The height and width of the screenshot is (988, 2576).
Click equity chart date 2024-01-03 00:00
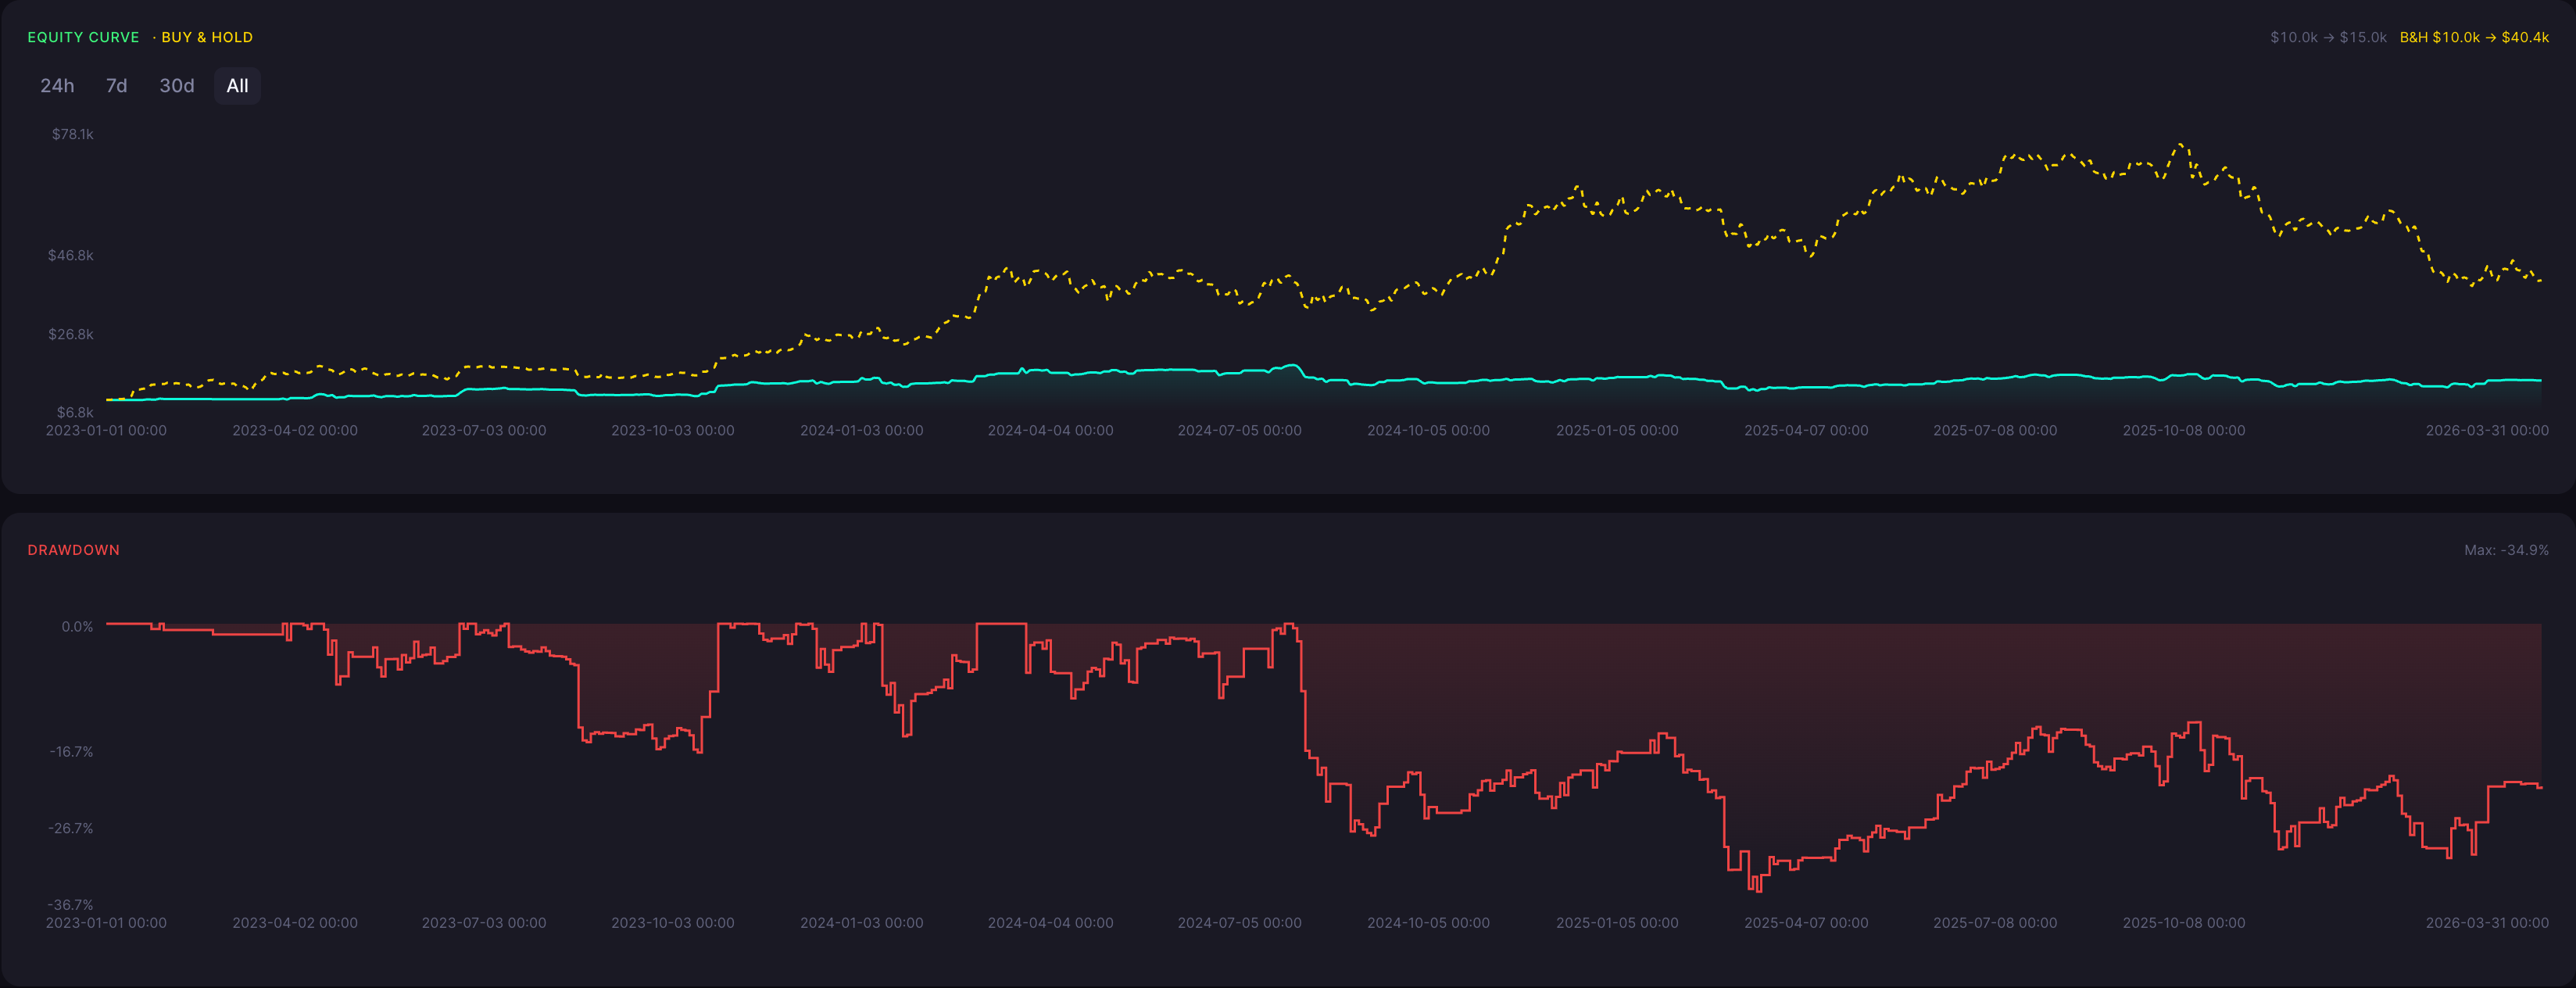[862, 430]
